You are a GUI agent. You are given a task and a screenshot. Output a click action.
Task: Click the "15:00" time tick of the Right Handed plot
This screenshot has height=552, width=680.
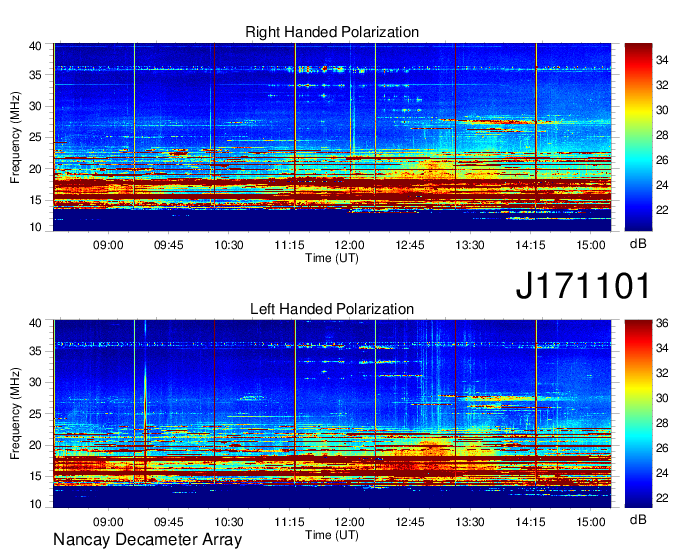[591, 245]
